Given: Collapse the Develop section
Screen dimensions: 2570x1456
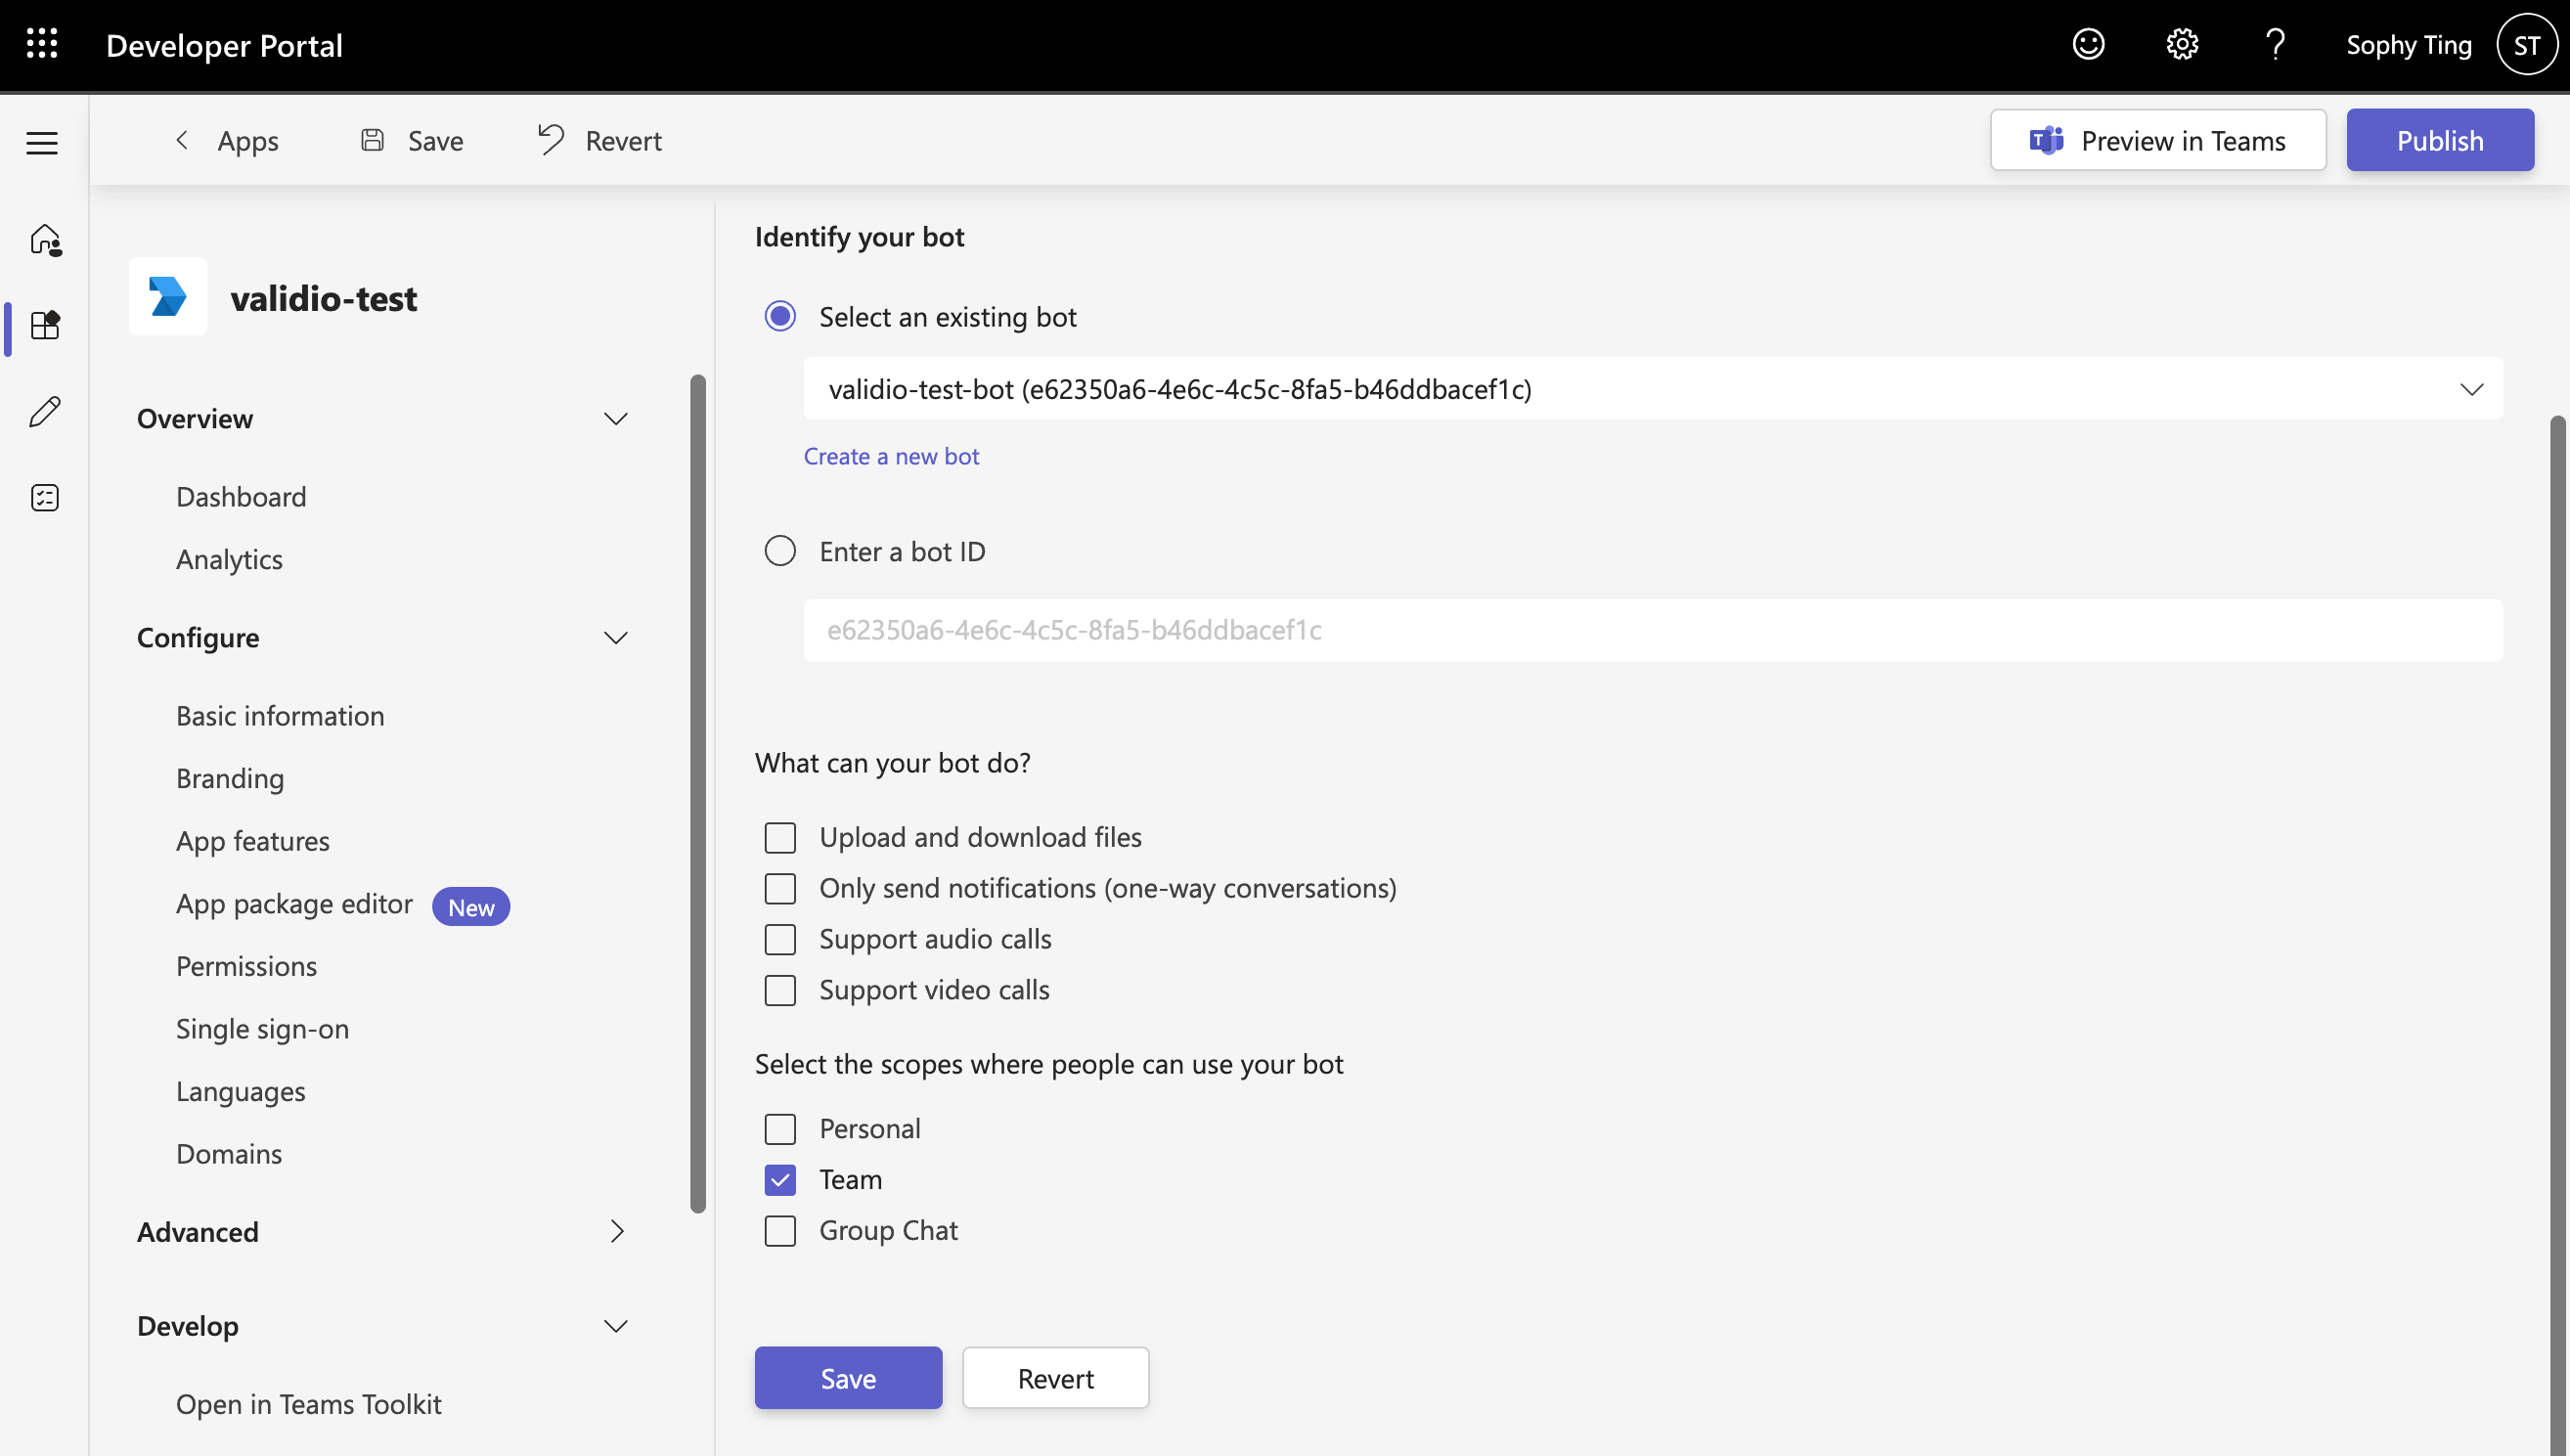Looking at the screenshot, I should (x=616, y=1326).
